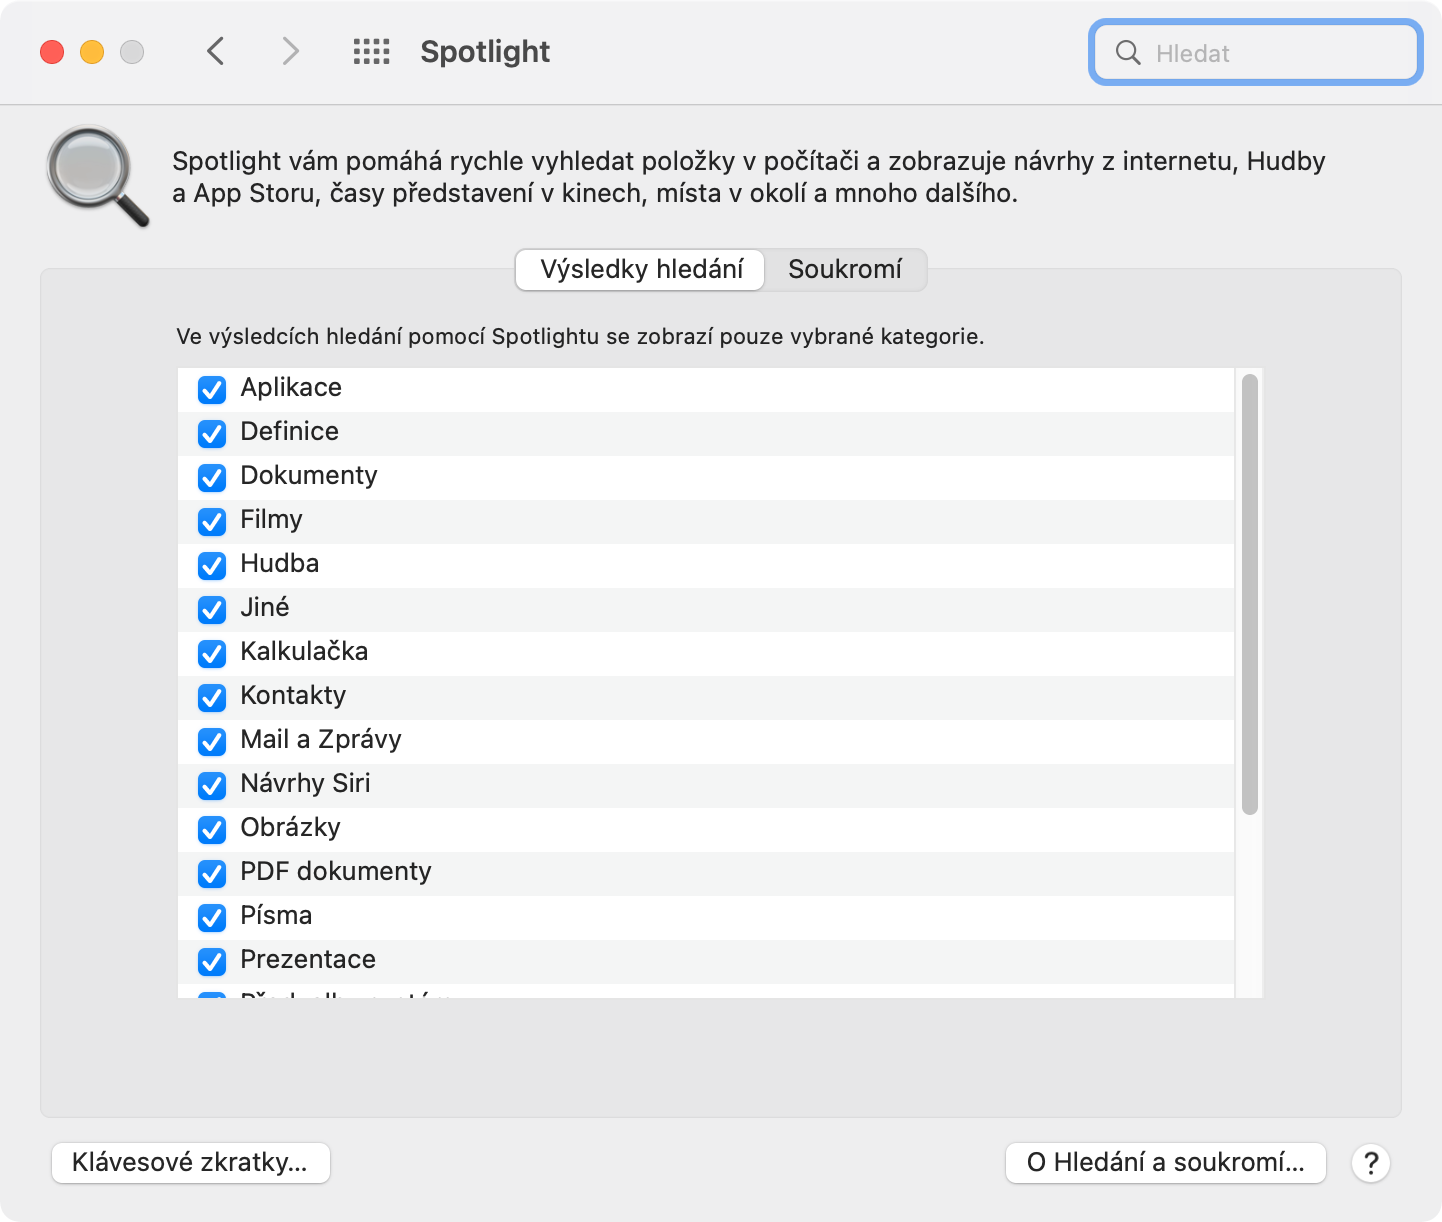Select the Mail a Zprávy label
Screen dimensions: 1442x1222
(x=321, y=740)
